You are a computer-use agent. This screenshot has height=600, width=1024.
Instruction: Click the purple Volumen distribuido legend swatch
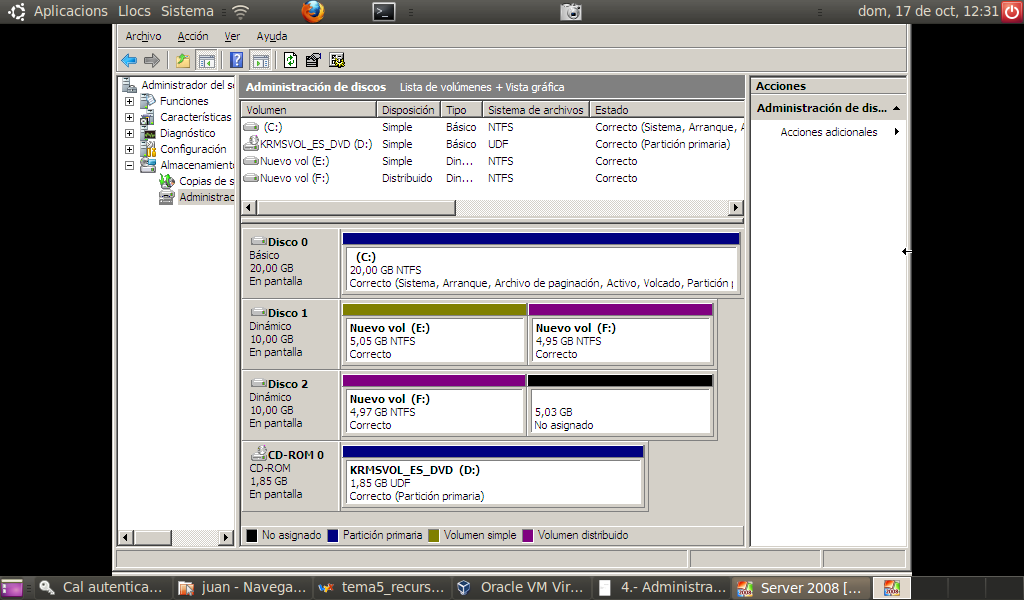pyautogui.click(x=528, y=536)
